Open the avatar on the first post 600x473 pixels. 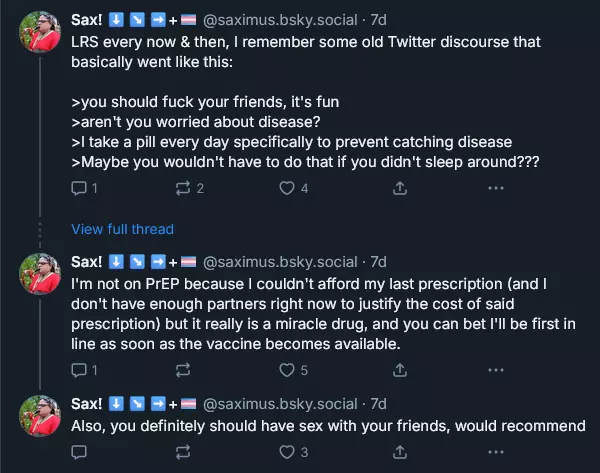coord(40,33)
